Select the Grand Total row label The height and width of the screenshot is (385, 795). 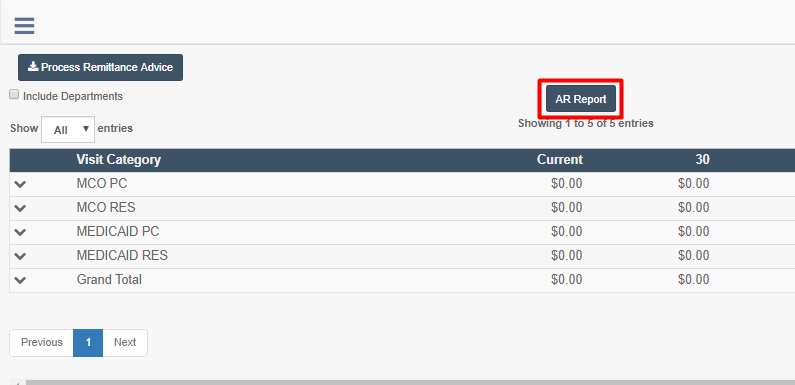[x=109, y=279]
